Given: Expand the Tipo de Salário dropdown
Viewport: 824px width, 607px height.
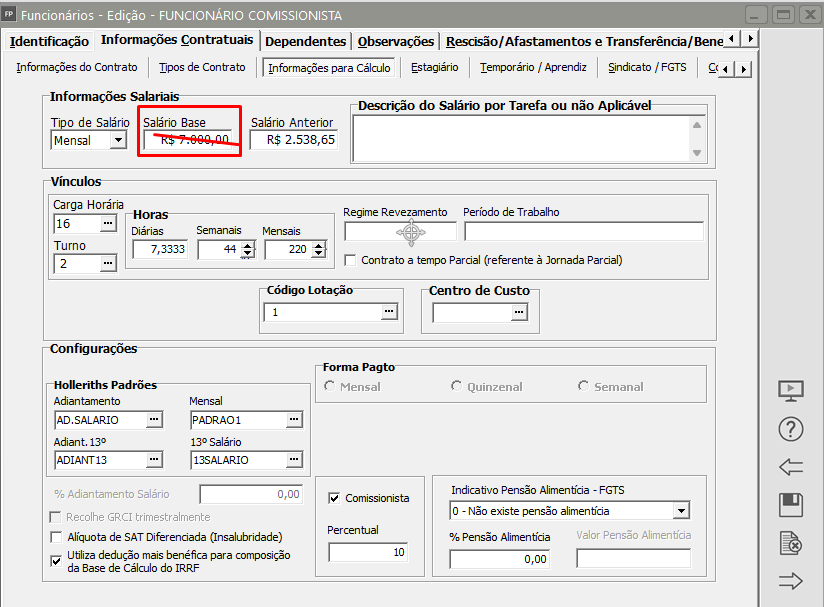Looking at the screenshot, I should (118, 141).
